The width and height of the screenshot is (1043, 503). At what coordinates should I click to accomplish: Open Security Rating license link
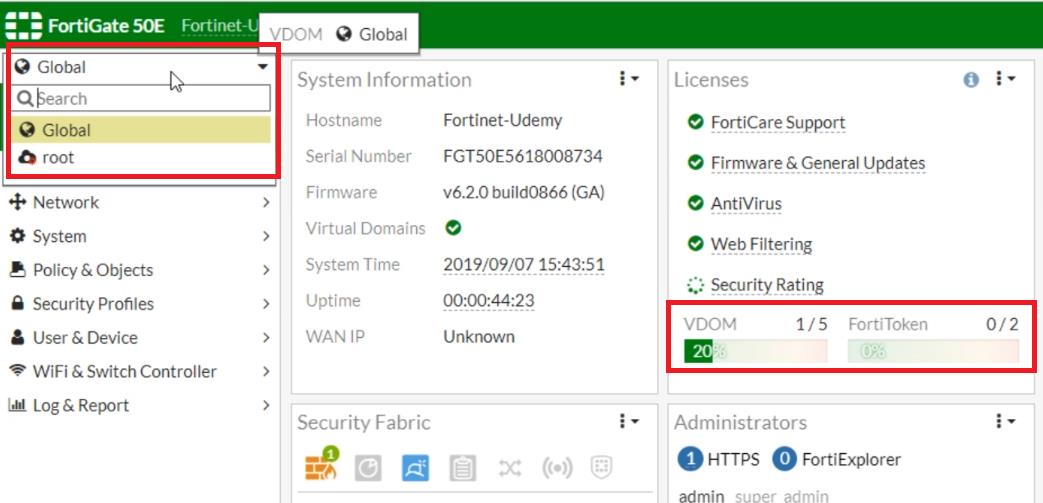pos(767,285)
